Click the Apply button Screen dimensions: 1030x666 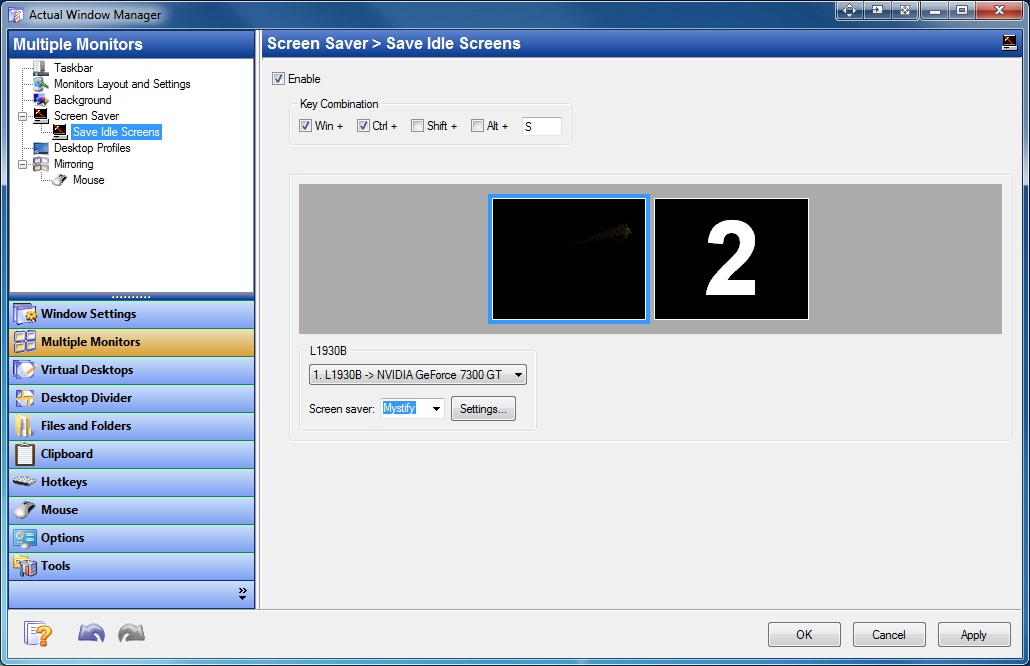coord(974,634)
